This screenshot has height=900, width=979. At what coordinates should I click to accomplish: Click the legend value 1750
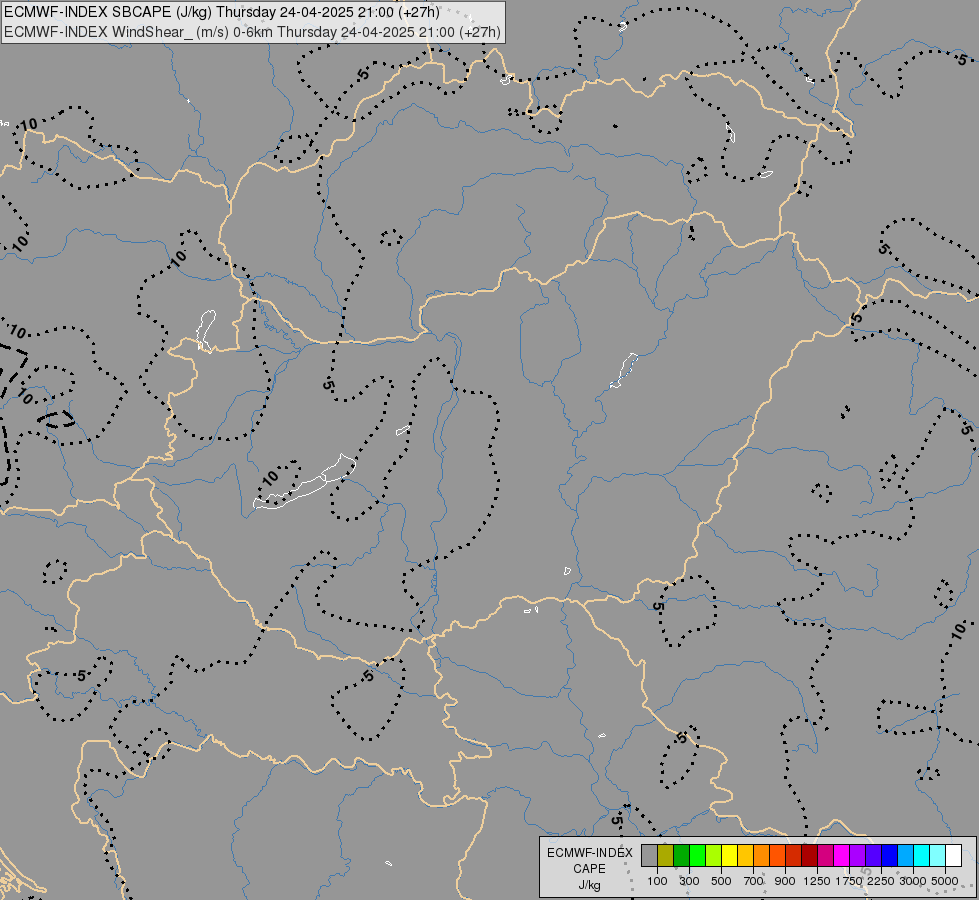click(x=849, y=881)
